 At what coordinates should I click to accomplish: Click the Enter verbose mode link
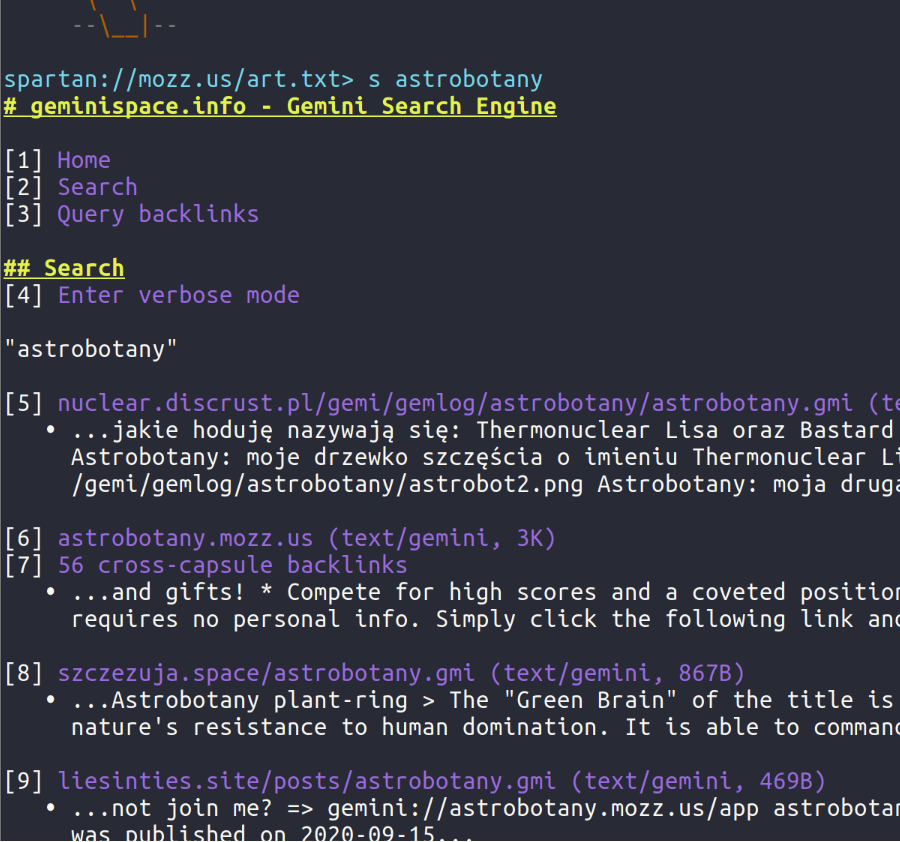[x=179, y=295]
